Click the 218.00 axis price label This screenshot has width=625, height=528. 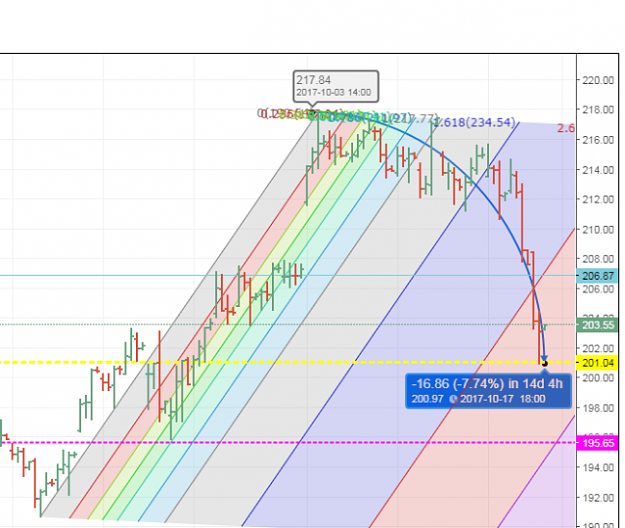[x=598, y=110]
